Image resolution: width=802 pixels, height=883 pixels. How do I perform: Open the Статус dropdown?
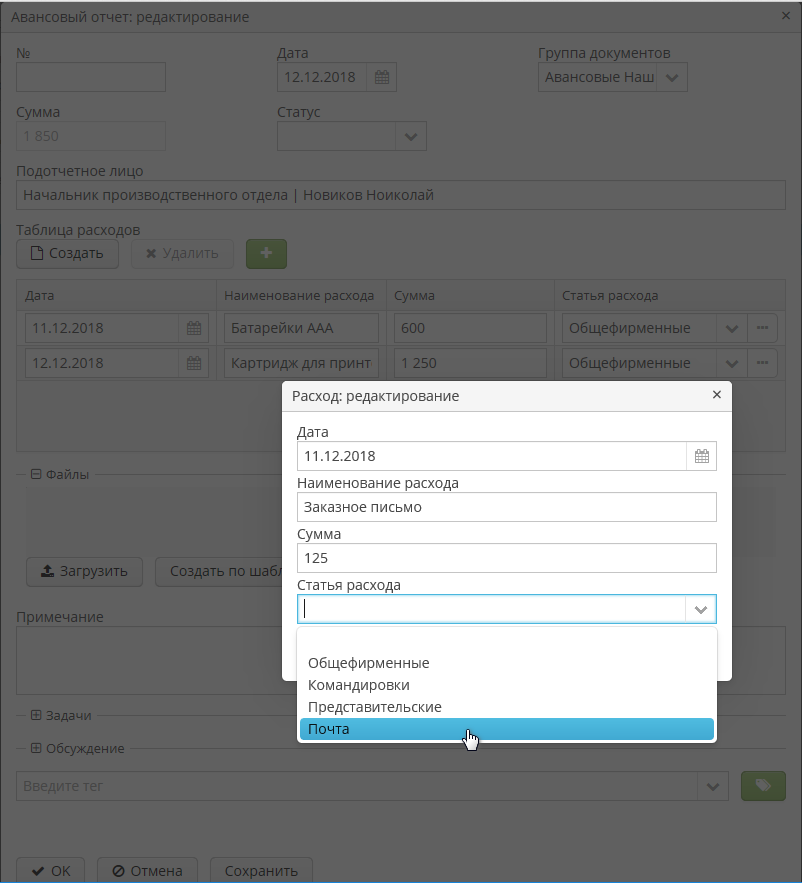(410, 136)
